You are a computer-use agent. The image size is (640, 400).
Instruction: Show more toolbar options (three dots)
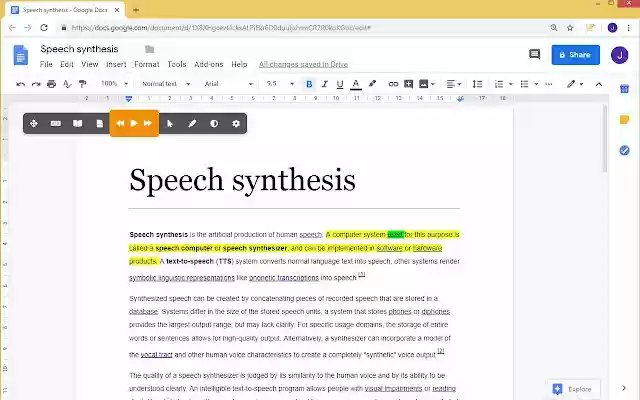pyautogui.click(x=549, y=84)
